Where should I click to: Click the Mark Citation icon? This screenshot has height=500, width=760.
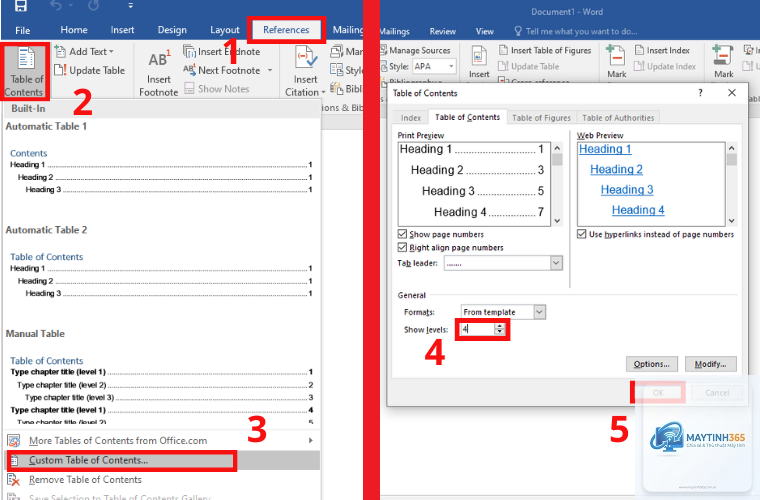pyautogui.click(x=723, y=55)
